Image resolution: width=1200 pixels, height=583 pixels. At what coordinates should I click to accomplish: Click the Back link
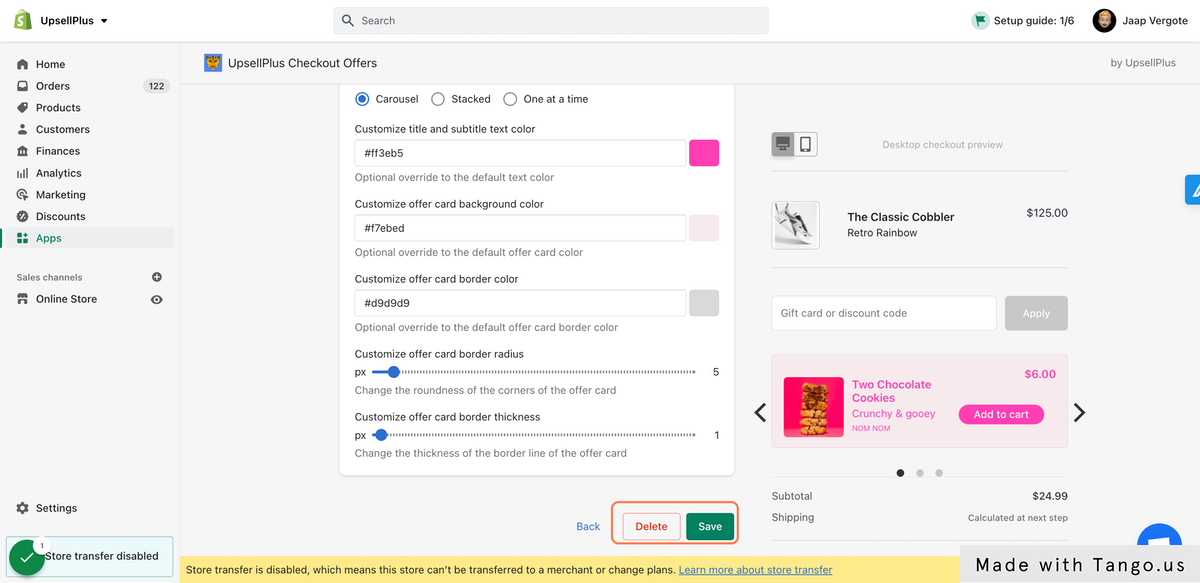(588, 526)
